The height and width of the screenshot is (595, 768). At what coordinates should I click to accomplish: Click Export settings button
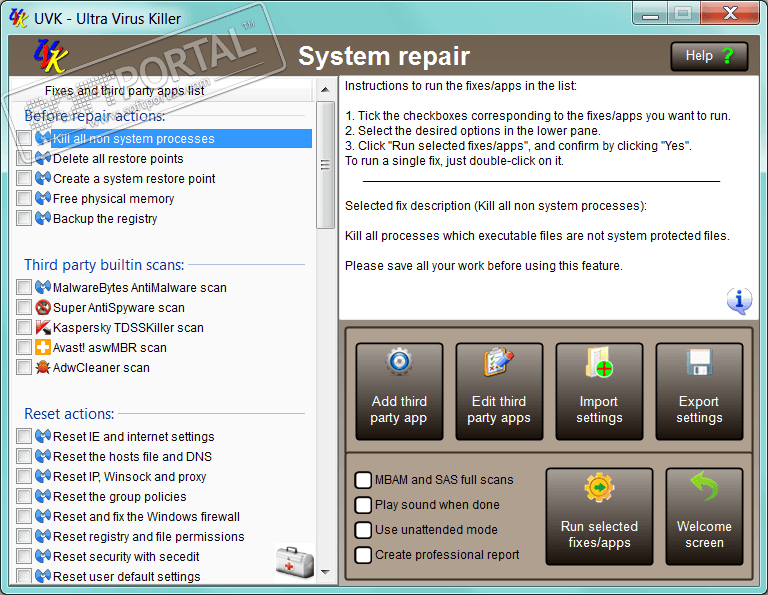[x=699, y=391]
